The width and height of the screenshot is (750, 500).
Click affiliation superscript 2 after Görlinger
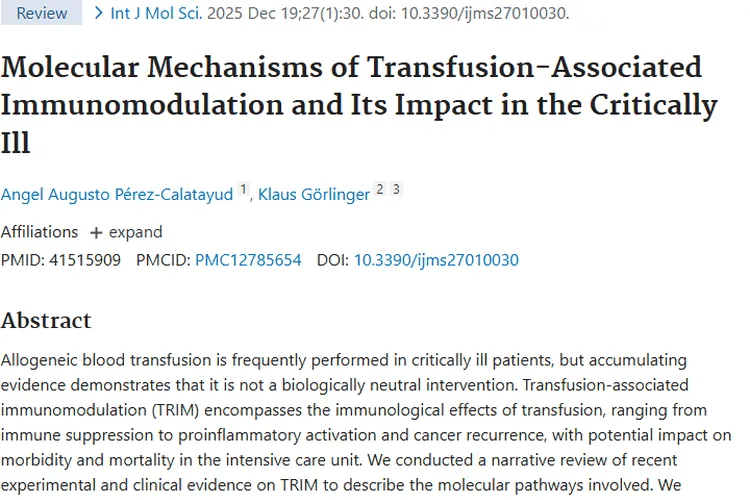click(x=379, y=189)
